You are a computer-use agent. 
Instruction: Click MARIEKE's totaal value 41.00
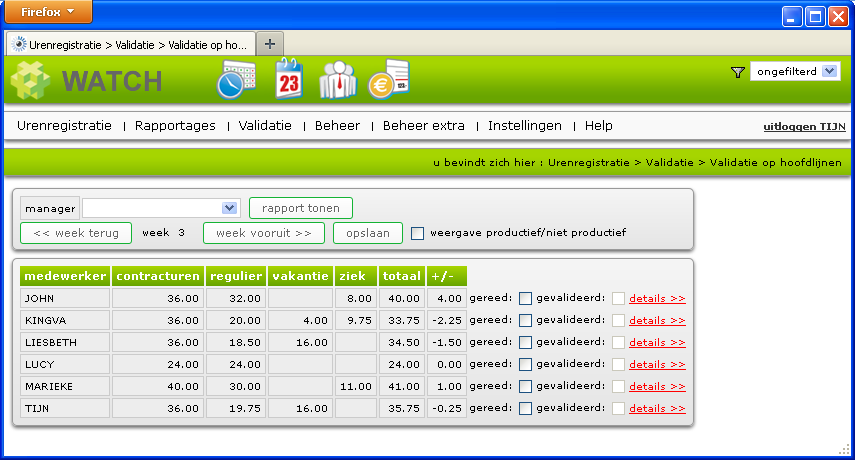(402, 386)
